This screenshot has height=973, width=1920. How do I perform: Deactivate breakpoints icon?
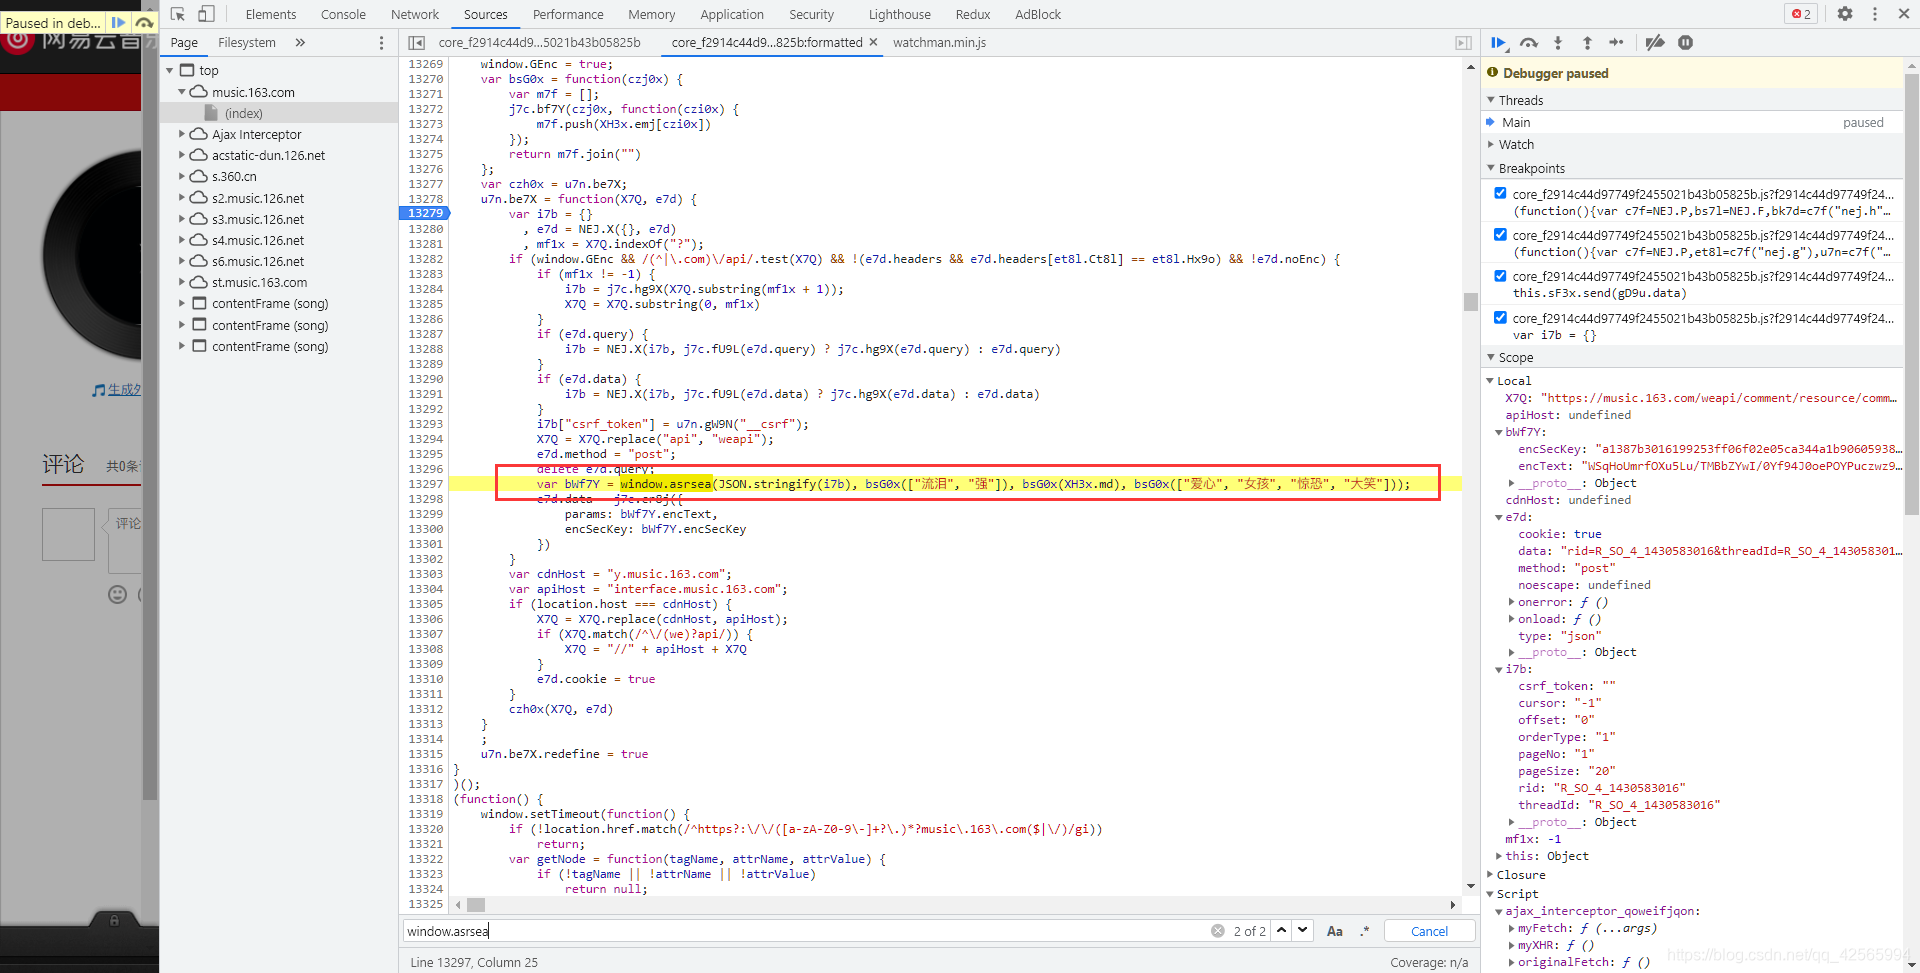tap(1655, 42)
